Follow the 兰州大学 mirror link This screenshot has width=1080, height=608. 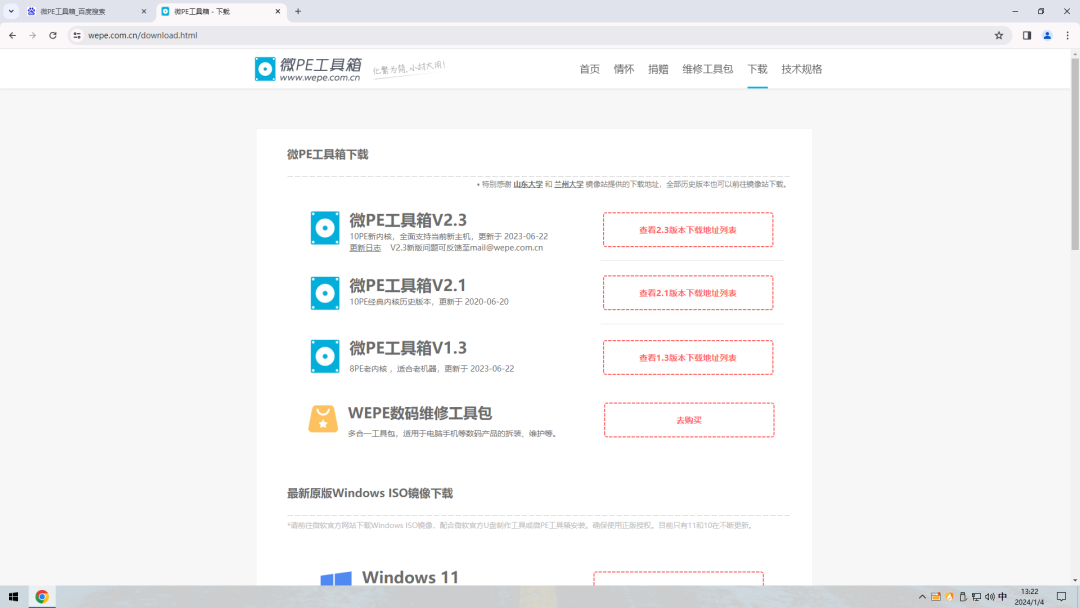pos(569,184)
